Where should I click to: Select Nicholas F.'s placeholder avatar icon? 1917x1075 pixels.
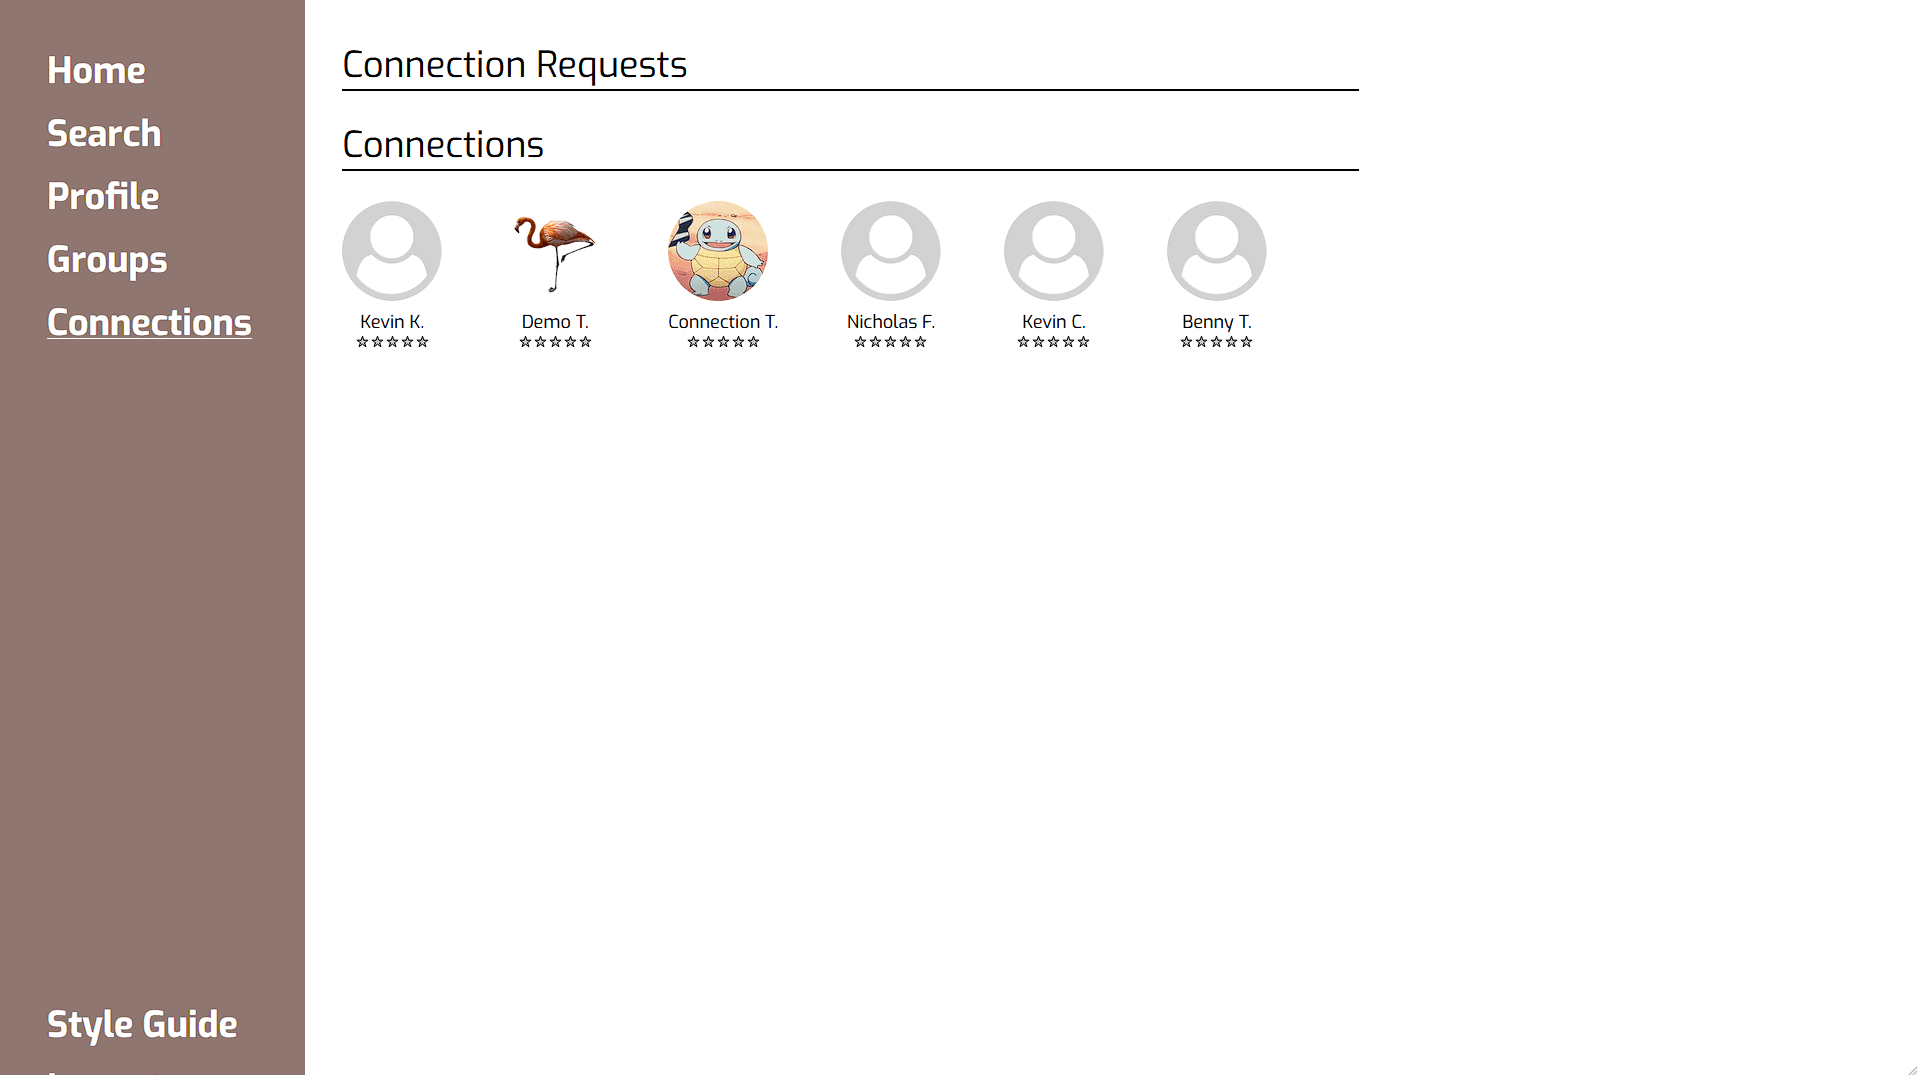point(890,251)
